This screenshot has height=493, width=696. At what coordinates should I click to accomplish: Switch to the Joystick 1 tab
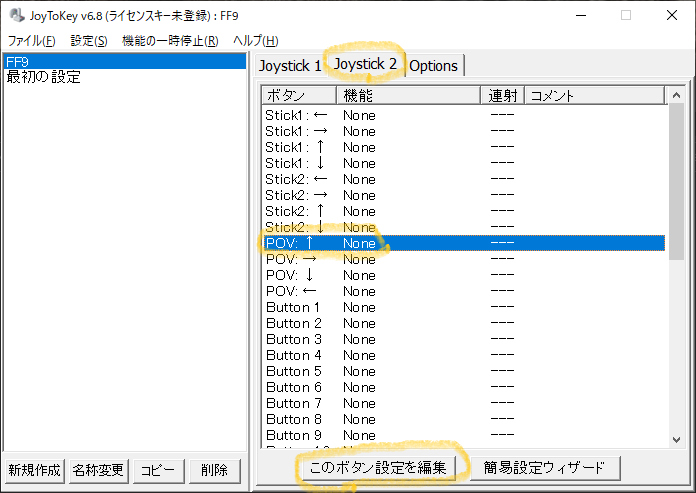290,66
